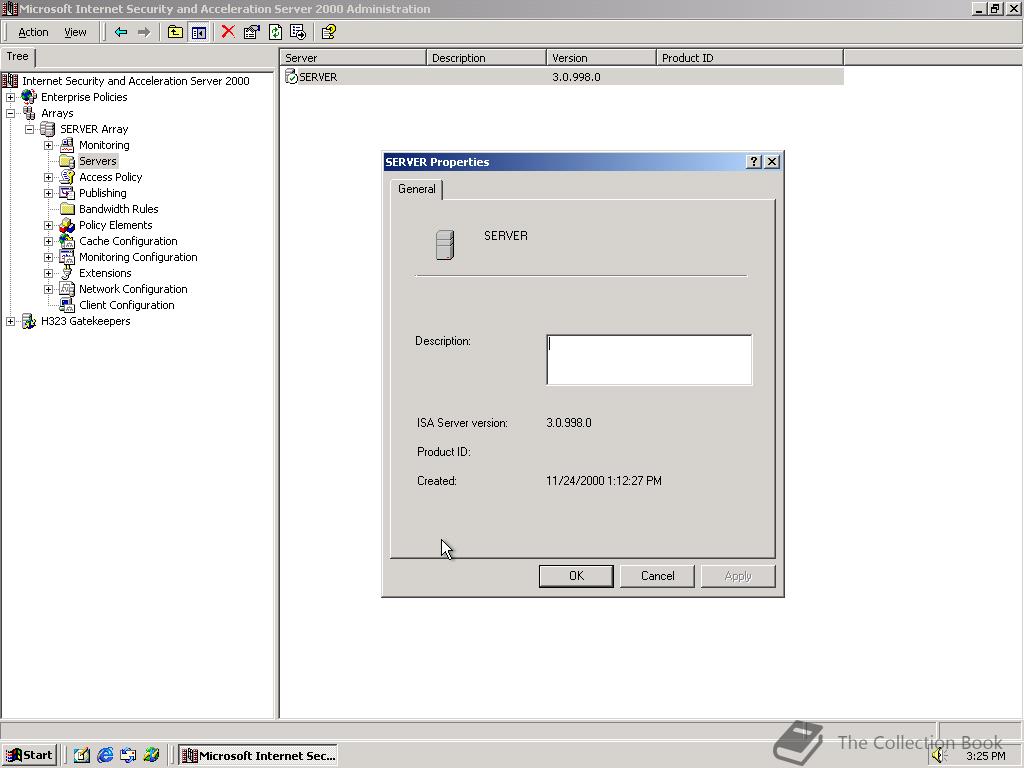1024x768 pixels.
Task: Click the Monitoring Configuration icon
Action: [67, 257]
